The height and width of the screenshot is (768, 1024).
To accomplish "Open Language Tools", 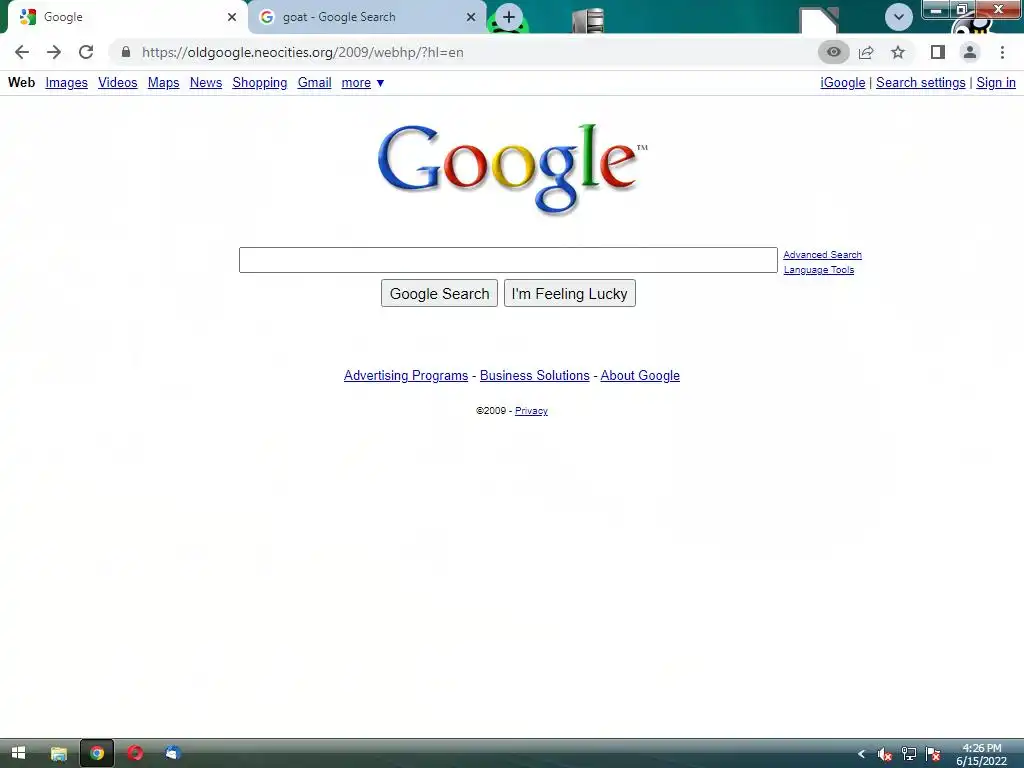I will tap(819, 270).
